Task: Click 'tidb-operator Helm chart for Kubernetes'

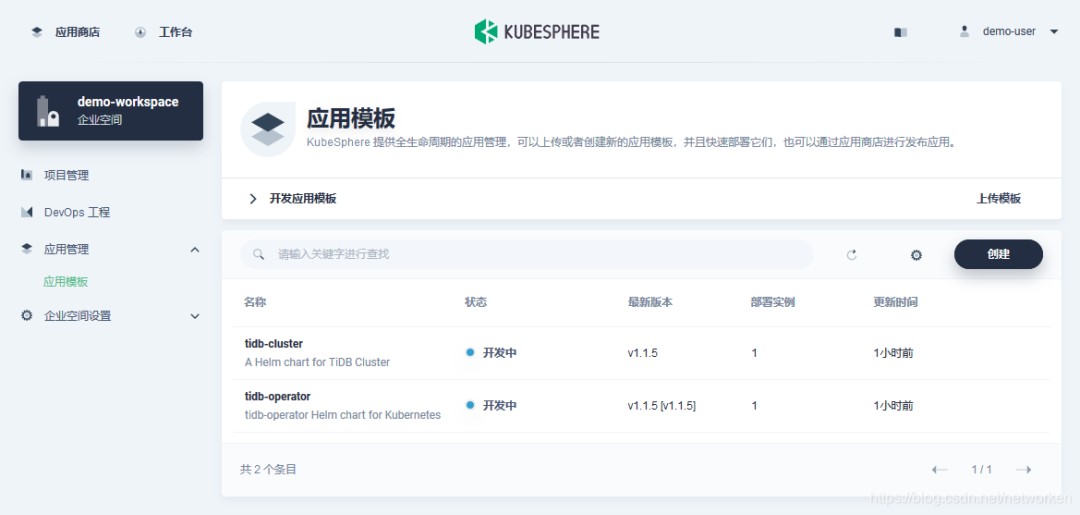Action: (x=343, y=415)
